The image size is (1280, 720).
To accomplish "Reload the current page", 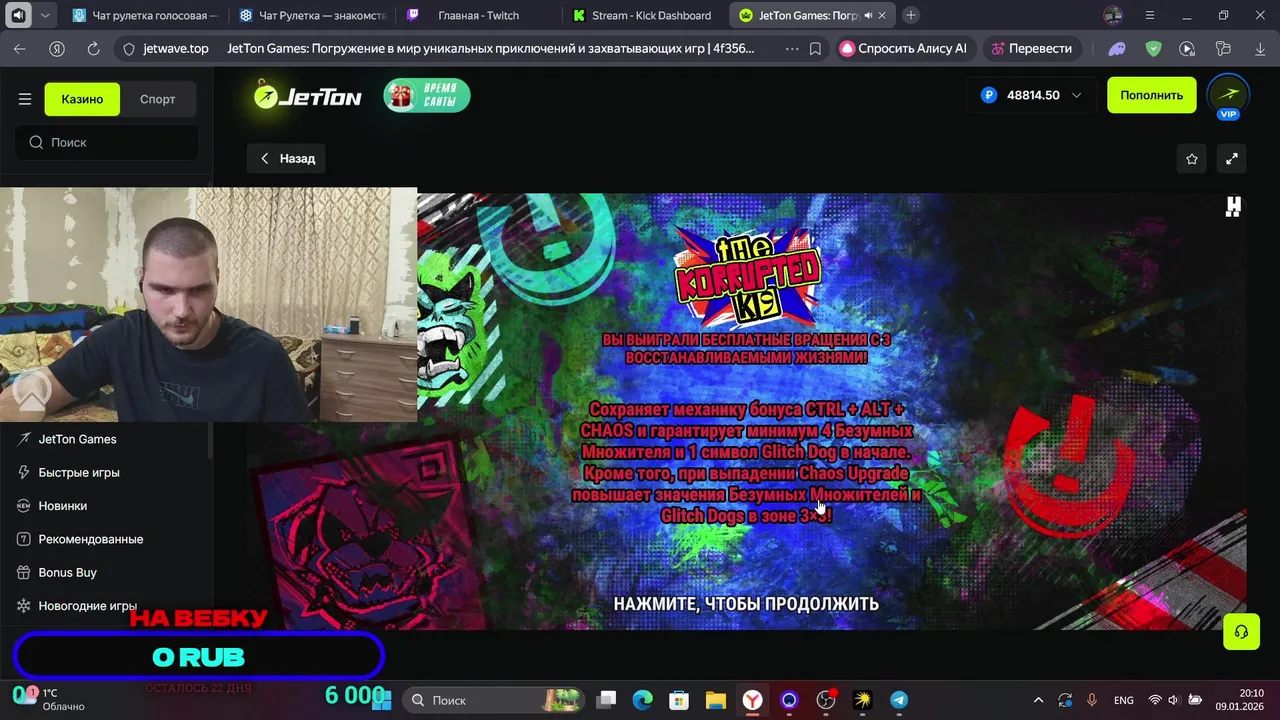I will [93, 48].
